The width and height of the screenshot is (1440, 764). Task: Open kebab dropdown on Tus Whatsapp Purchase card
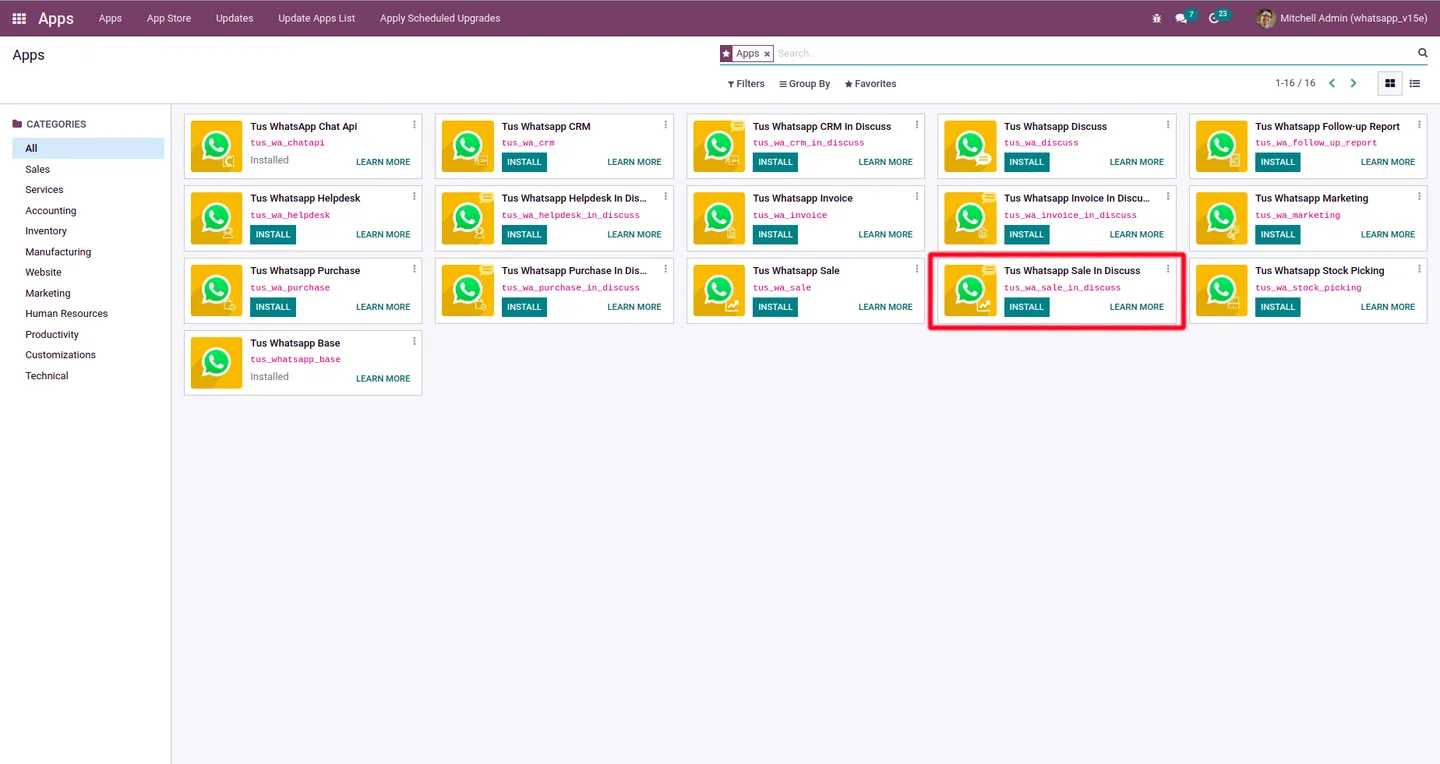[414, 269]
